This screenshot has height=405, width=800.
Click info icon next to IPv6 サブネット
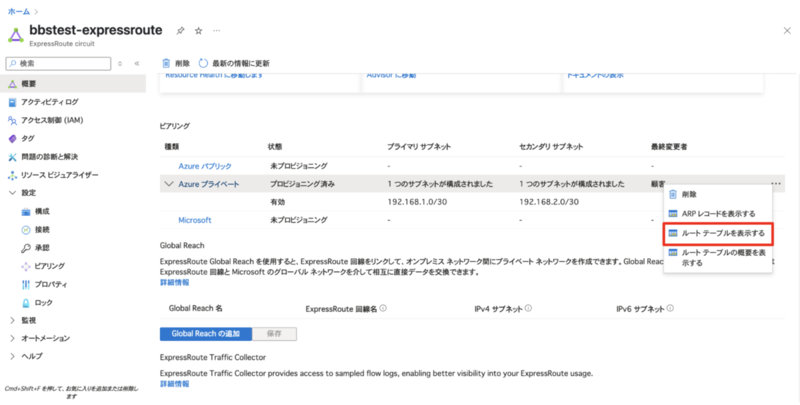click(x=670, y=308)
